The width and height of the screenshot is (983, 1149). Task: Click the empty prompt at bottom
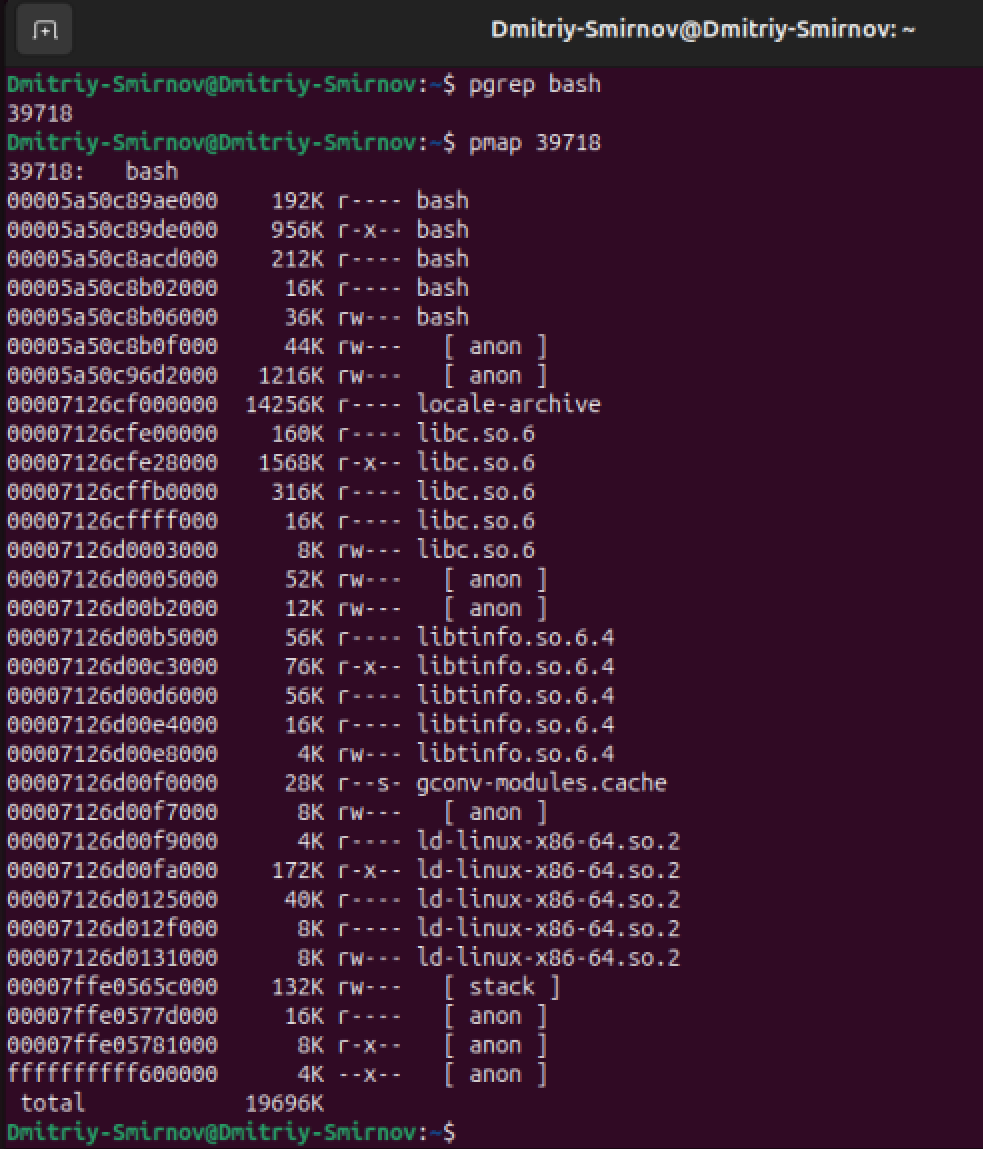tap(232, 1132)
